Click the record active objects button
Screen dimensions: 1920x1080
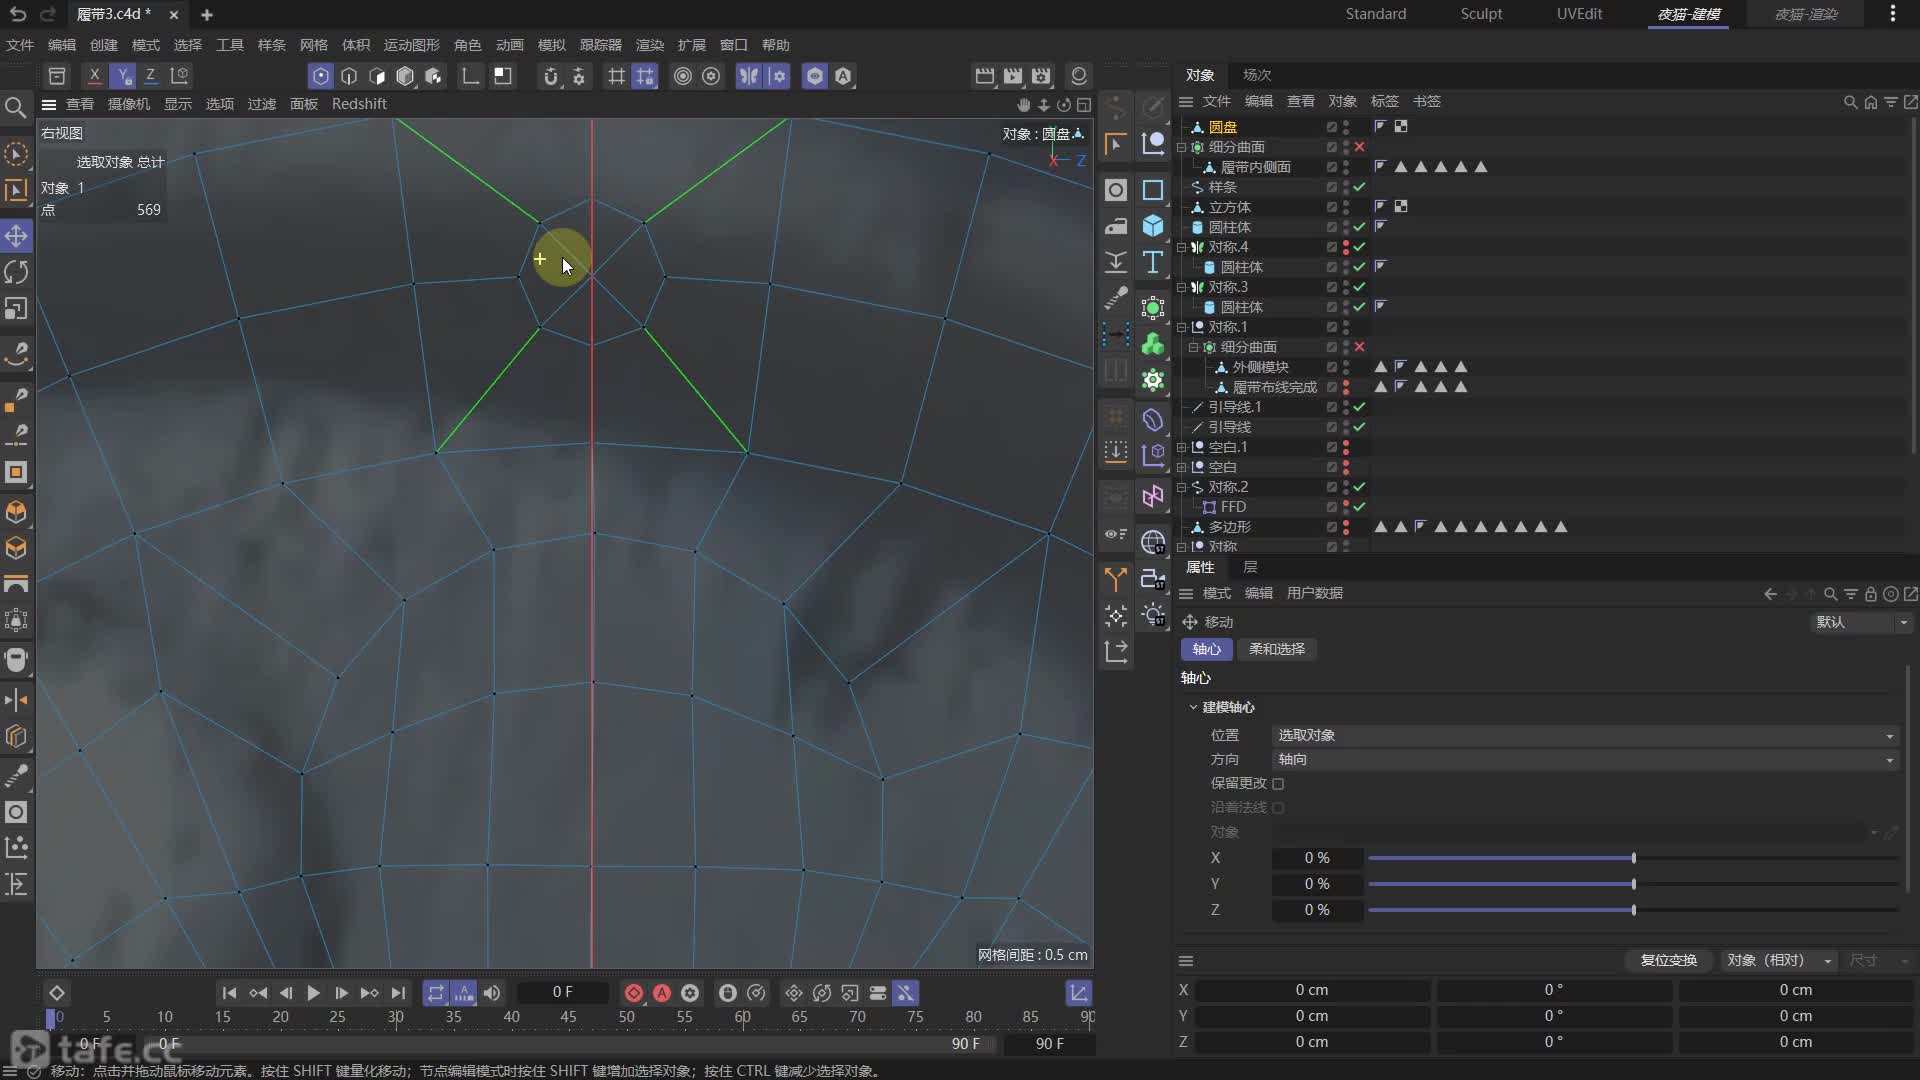(x=634, y=993)
